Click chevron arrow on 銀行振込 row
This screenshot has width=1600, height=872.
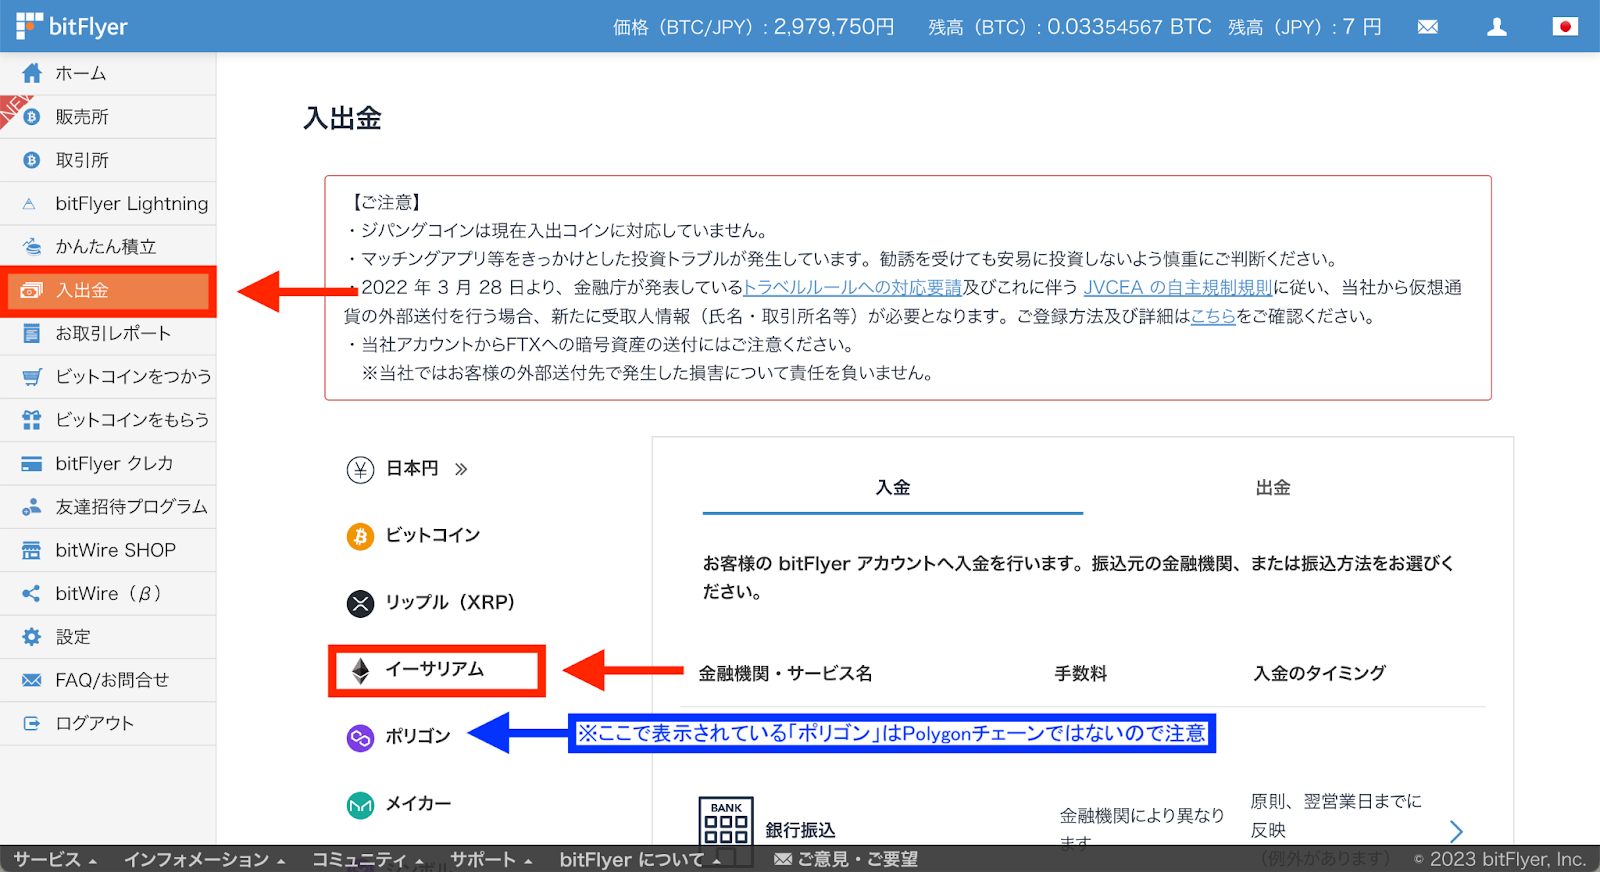(x=1456, y=831)
